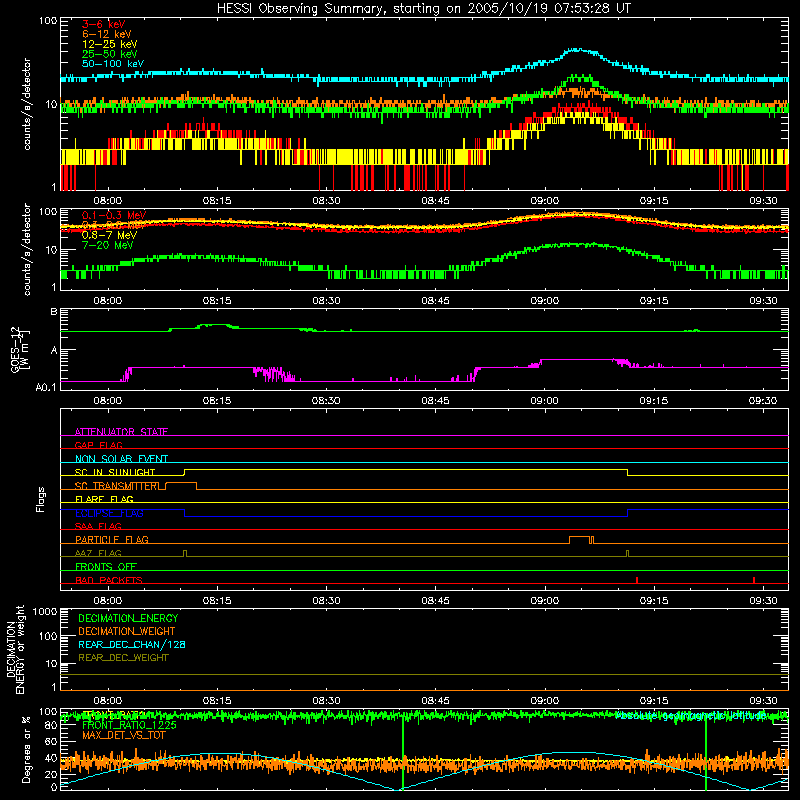Click the A0.1 tick label on GOES panel

[x=46, y=387]
